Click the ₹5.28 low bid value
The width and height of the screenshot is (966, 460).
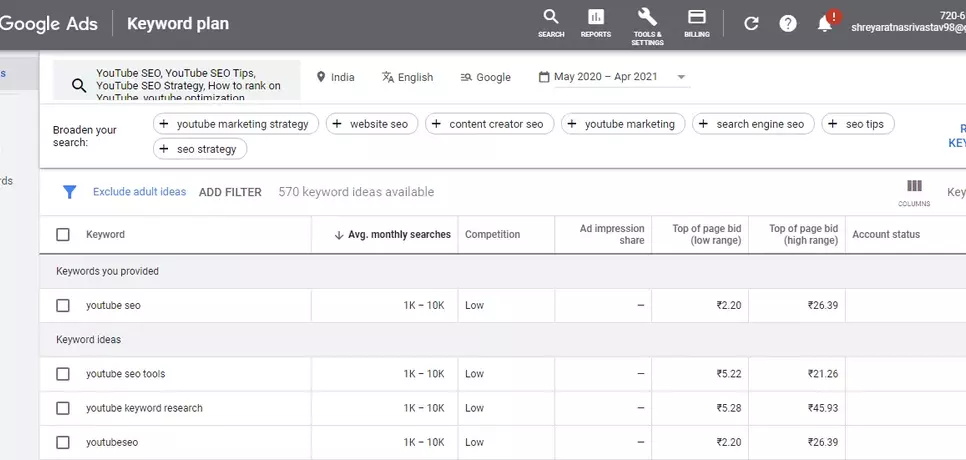tap(729, 408)
